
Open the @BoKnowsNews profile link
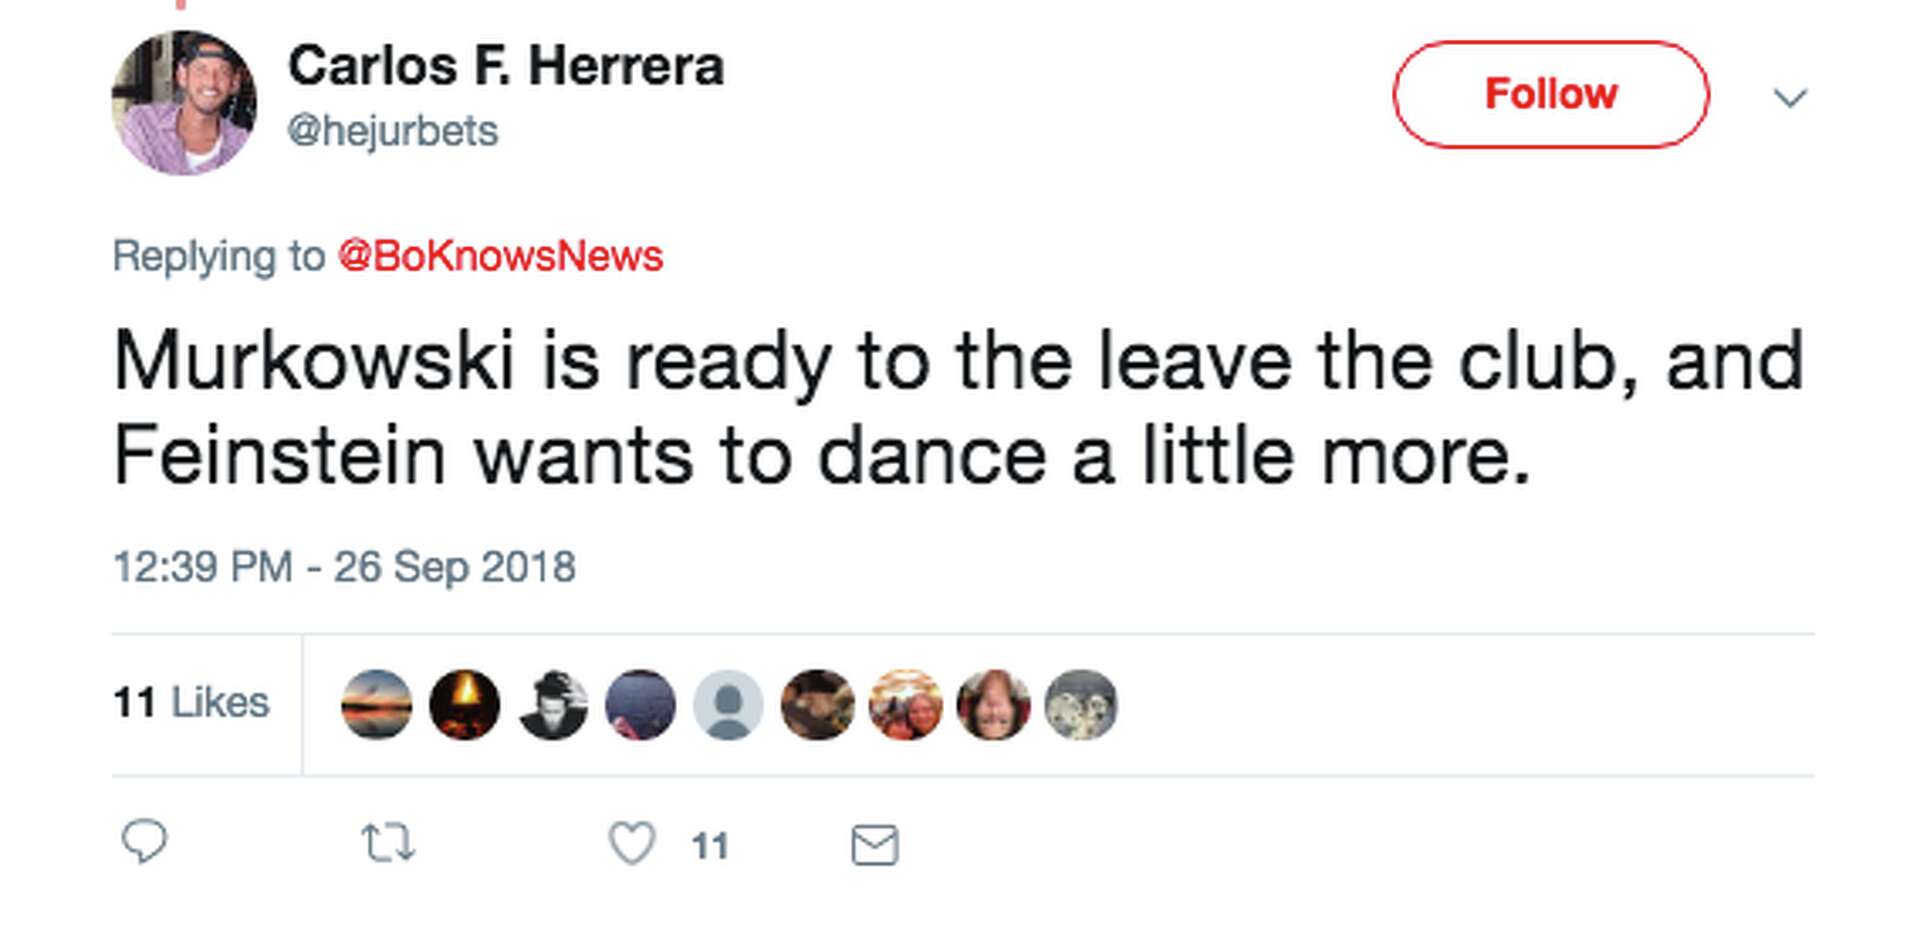tap(500, 256)
